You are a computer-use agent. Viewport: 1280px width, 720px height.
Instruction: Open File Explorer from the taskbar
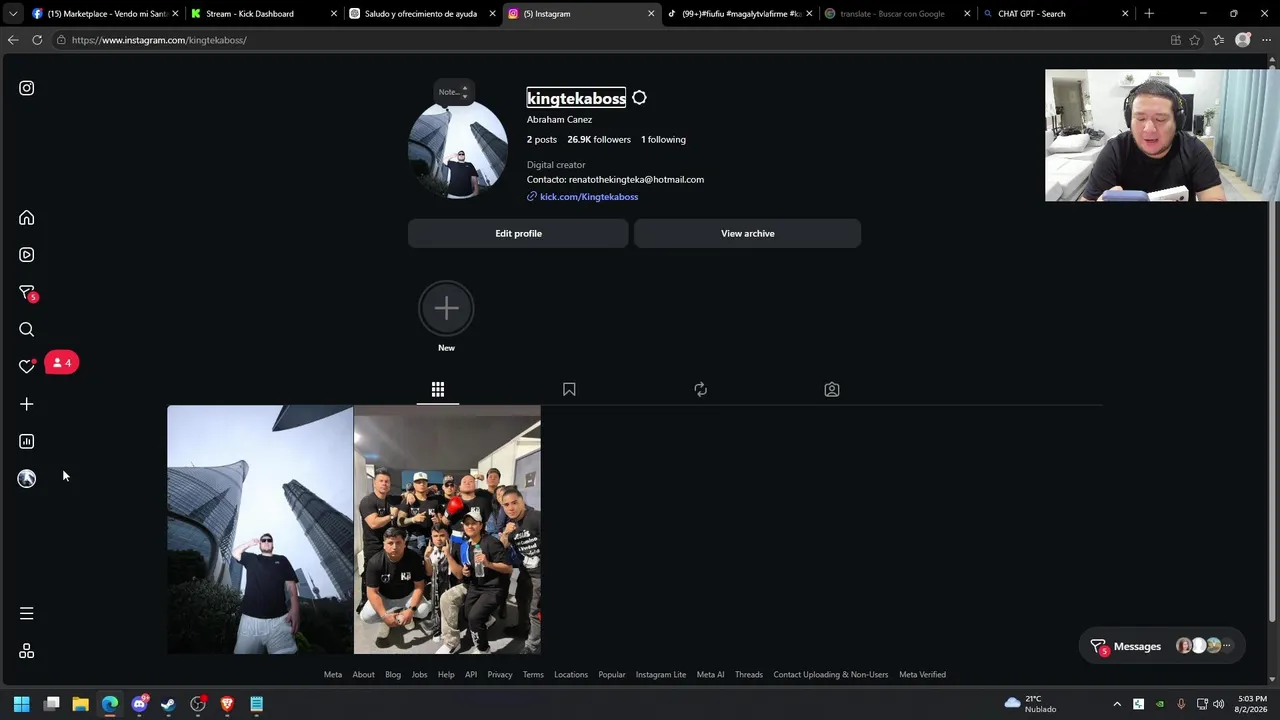(x=81, y=704)
